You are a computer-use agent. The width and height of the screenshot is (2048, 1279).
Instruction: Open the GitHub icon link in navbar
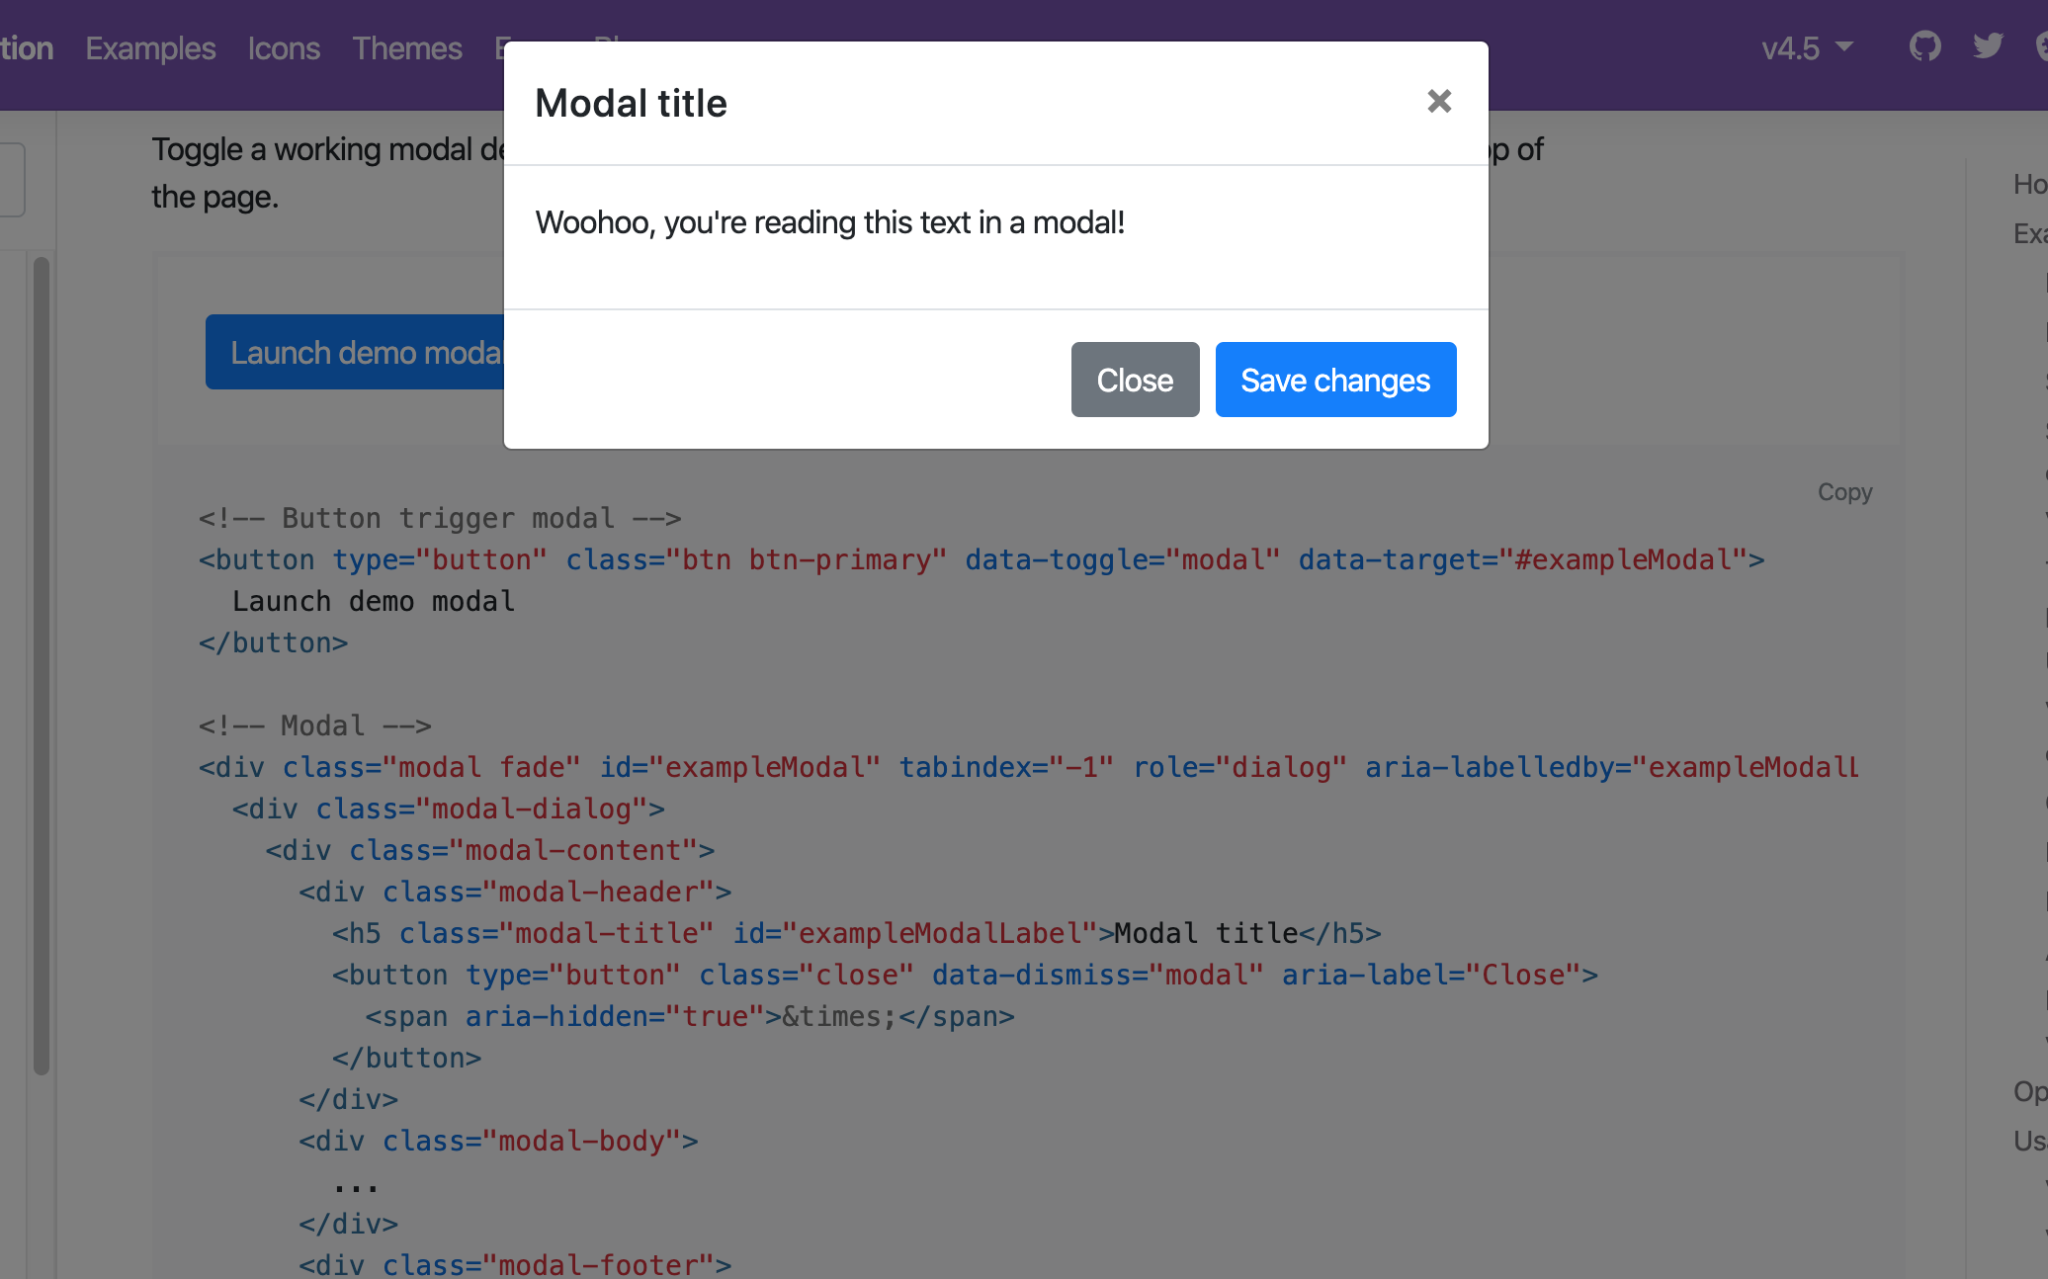[x=1924, y=47]
